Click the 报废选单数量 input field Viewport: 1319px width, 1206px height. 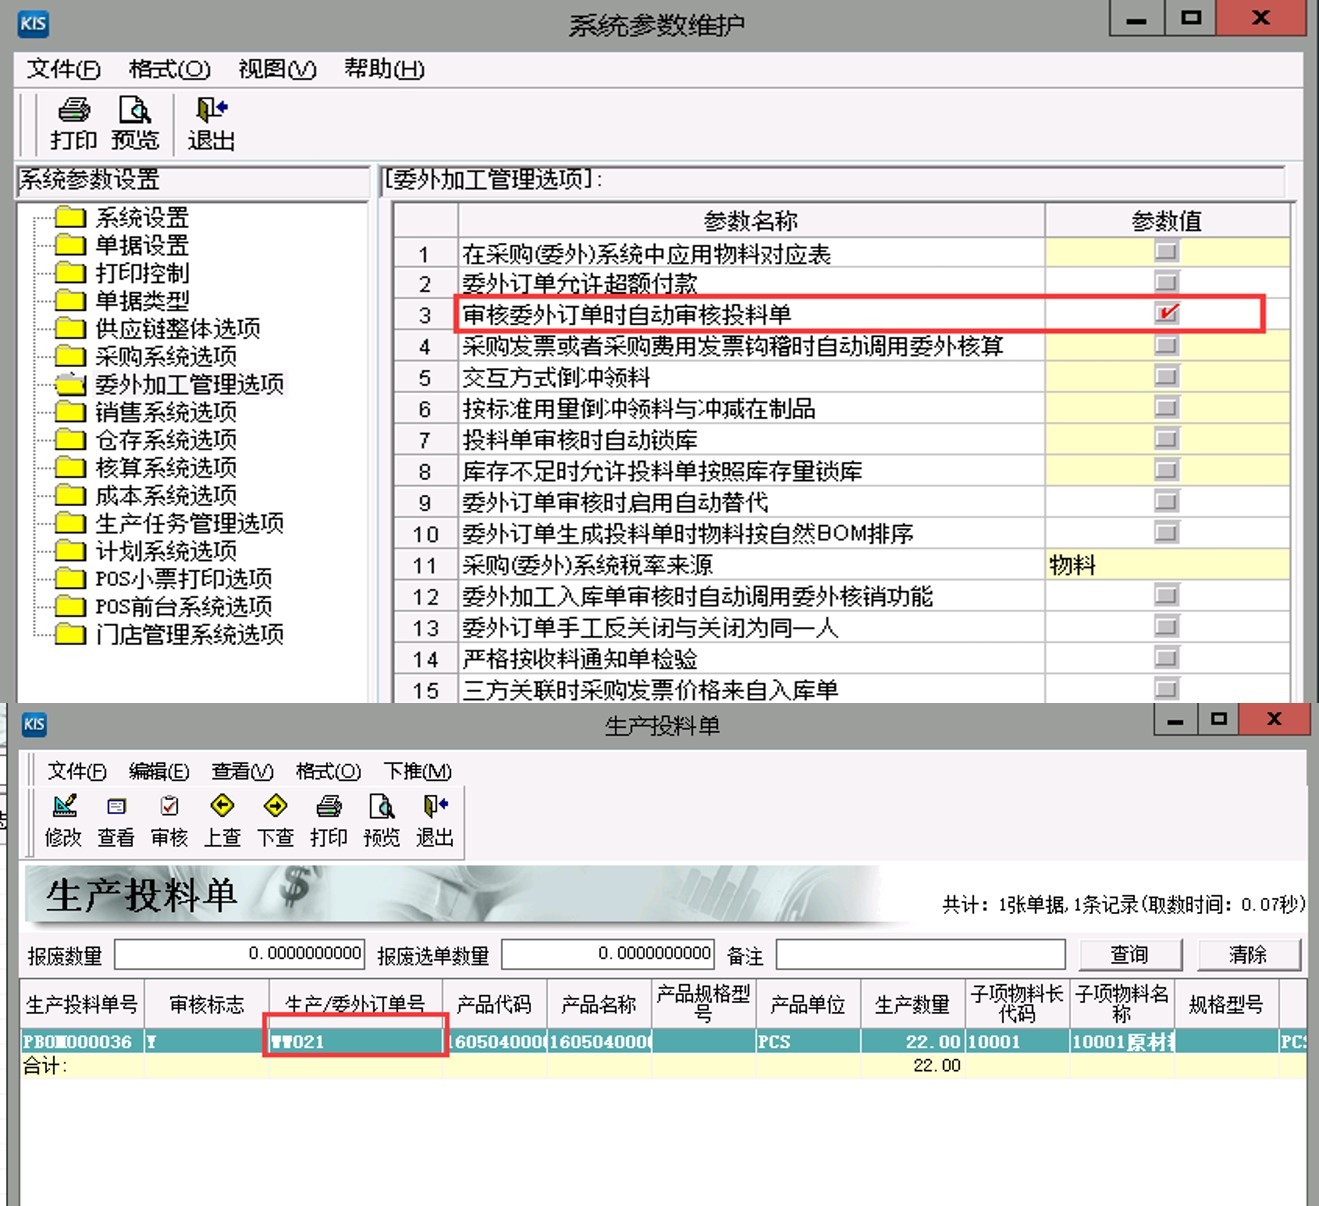(x=608, y=954)
